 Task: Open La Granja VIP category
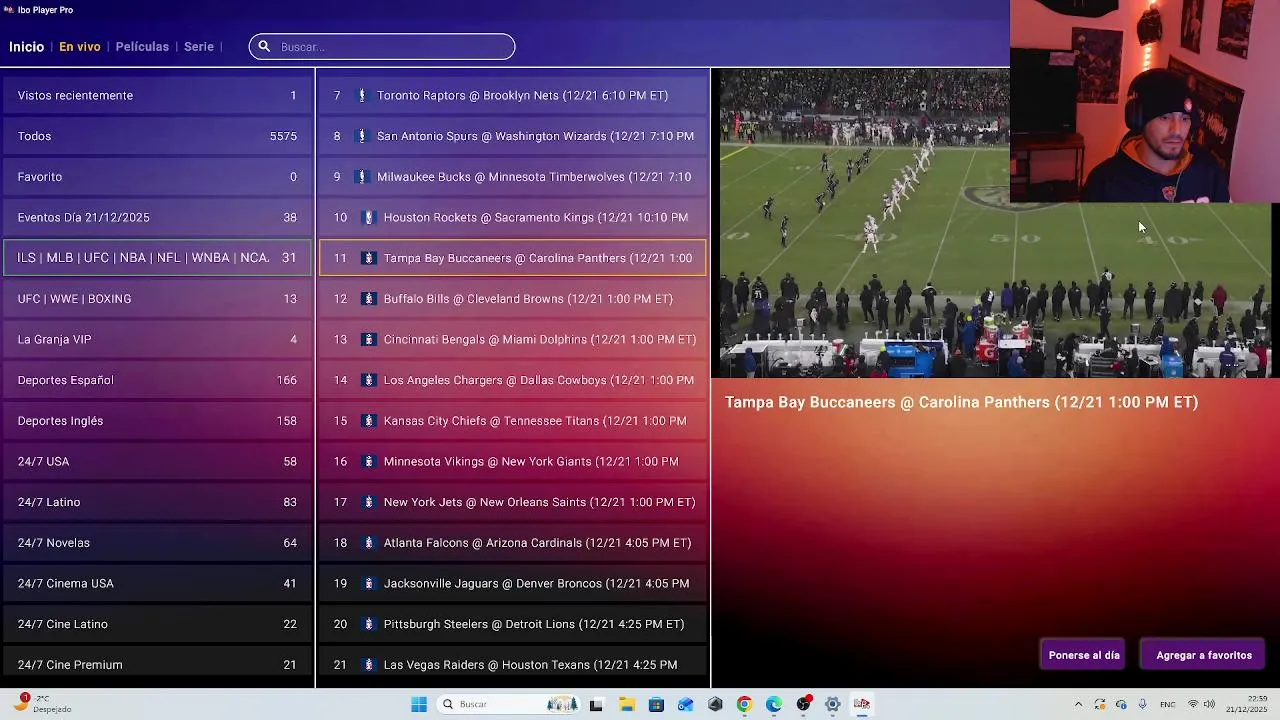157,340
